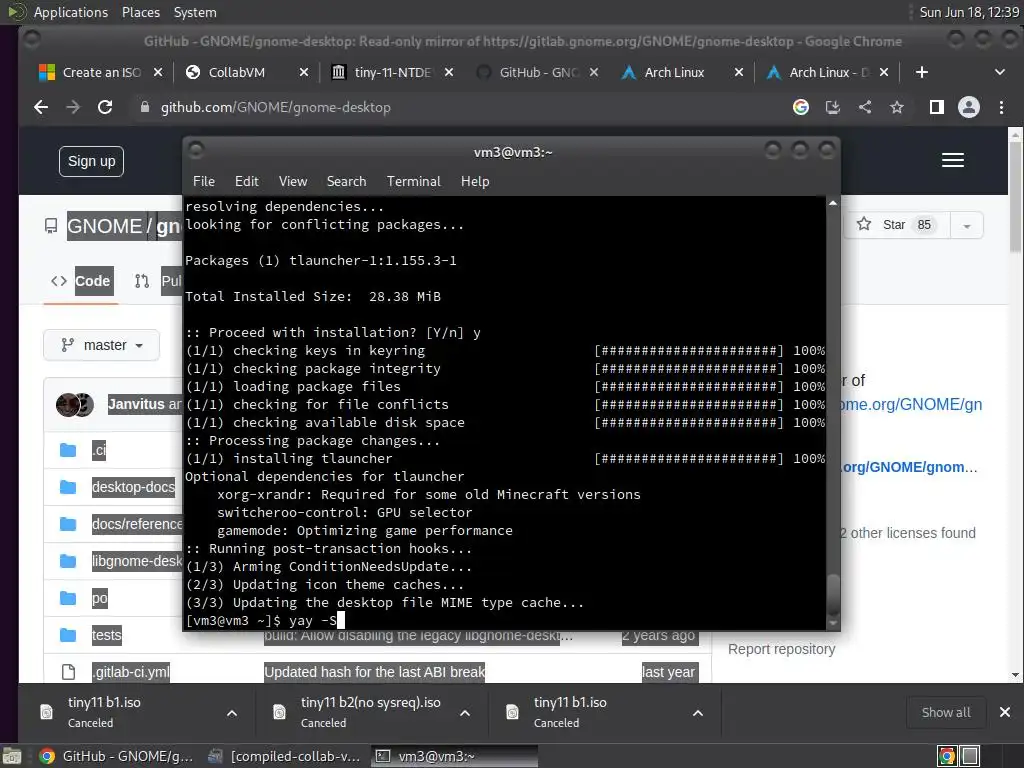
Task: Open the terminal Edit menu
Action: tap(247, 182)
